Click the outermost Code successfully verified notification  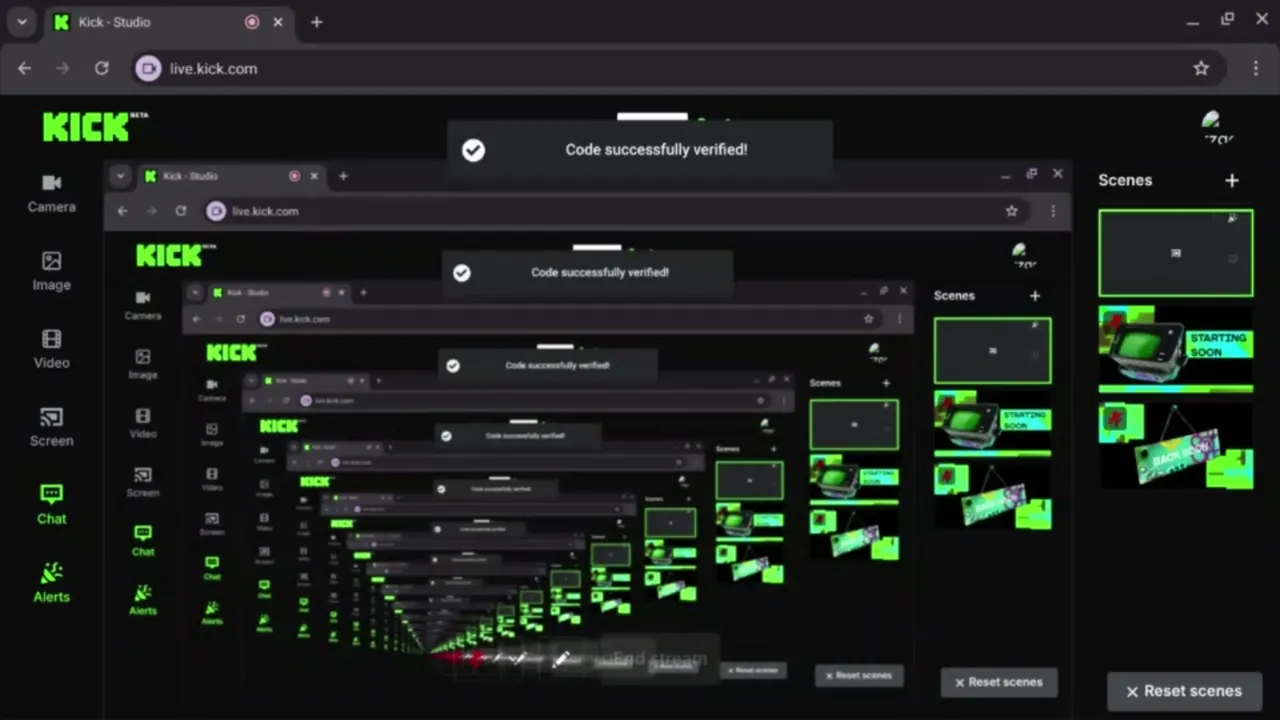point(640,150)
